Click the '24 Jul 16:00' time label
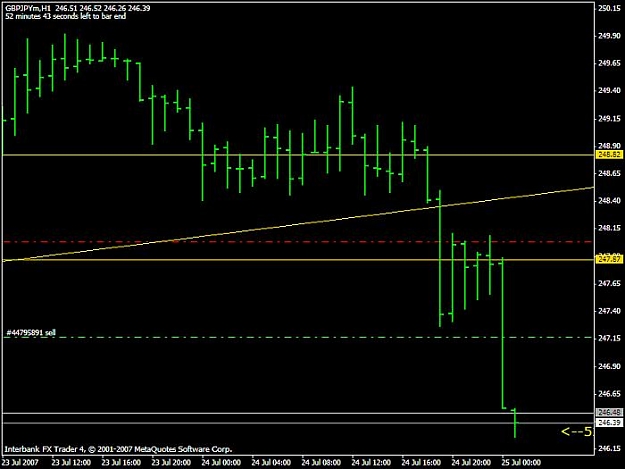Viewport: 625px width, 469px height. 421,463
